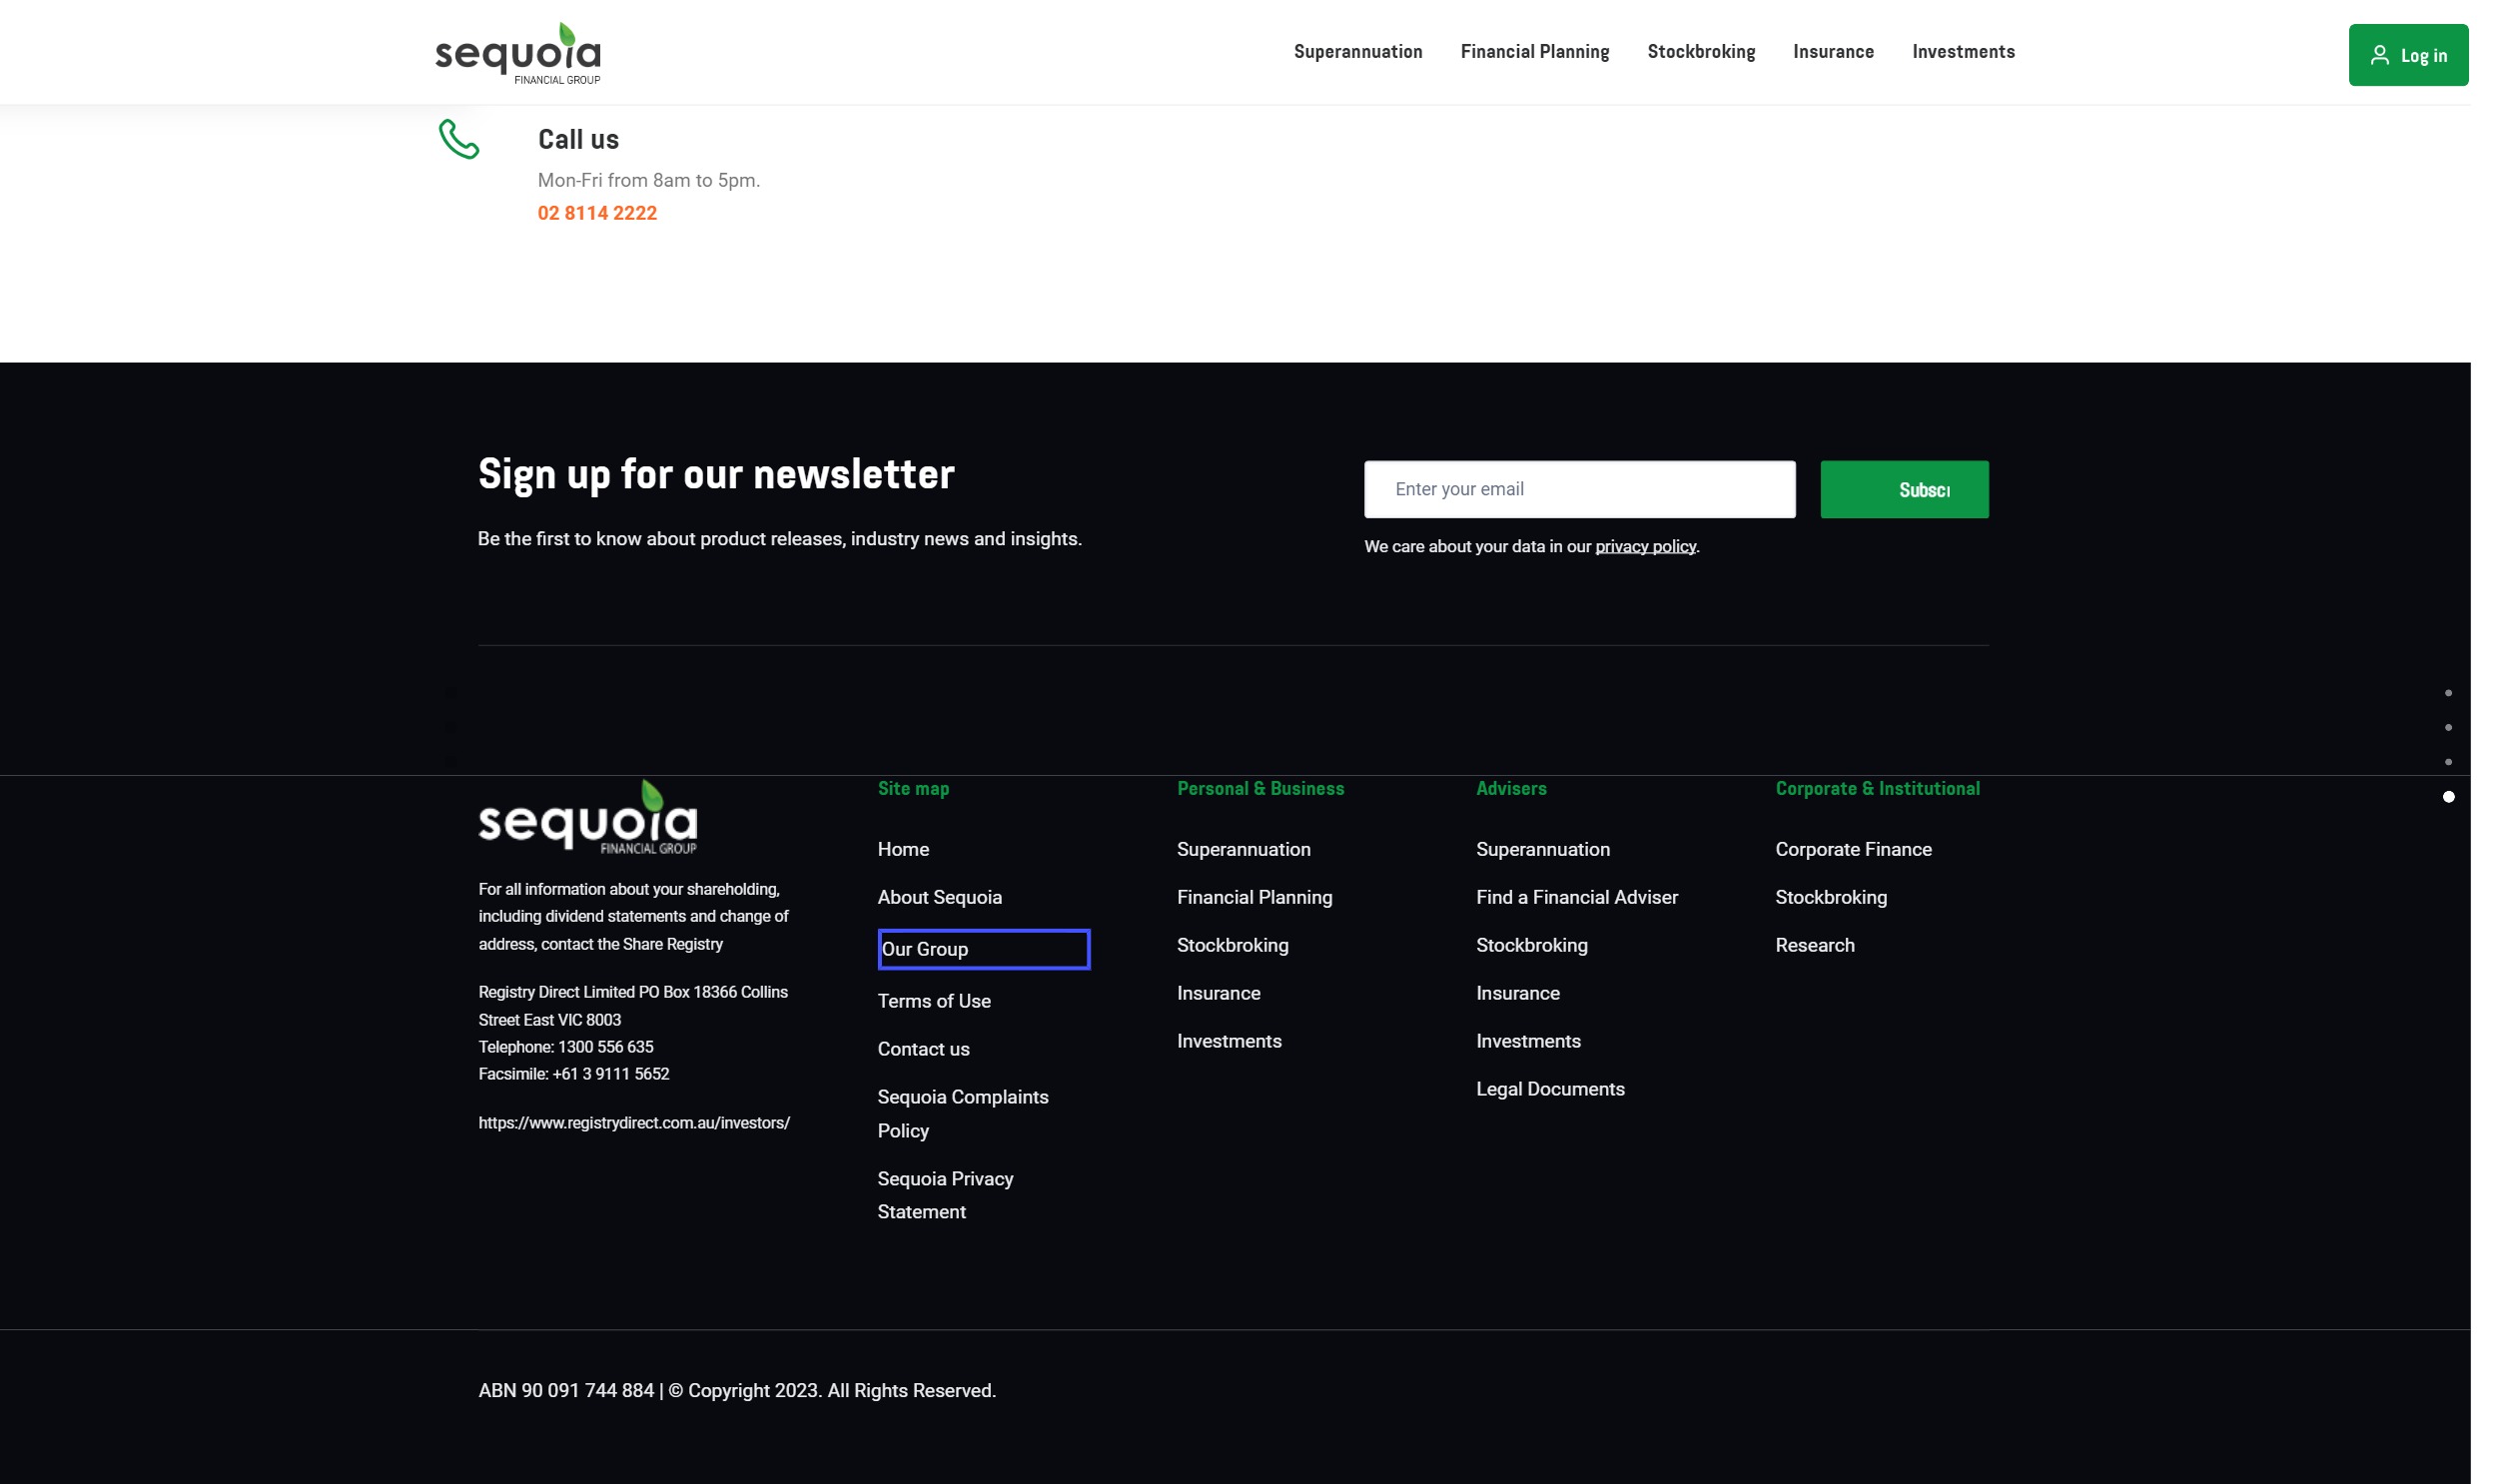This screenshot has height=1484, width=2493.
Task: Select the second page section dot
Action: [x=2448, y=728]
